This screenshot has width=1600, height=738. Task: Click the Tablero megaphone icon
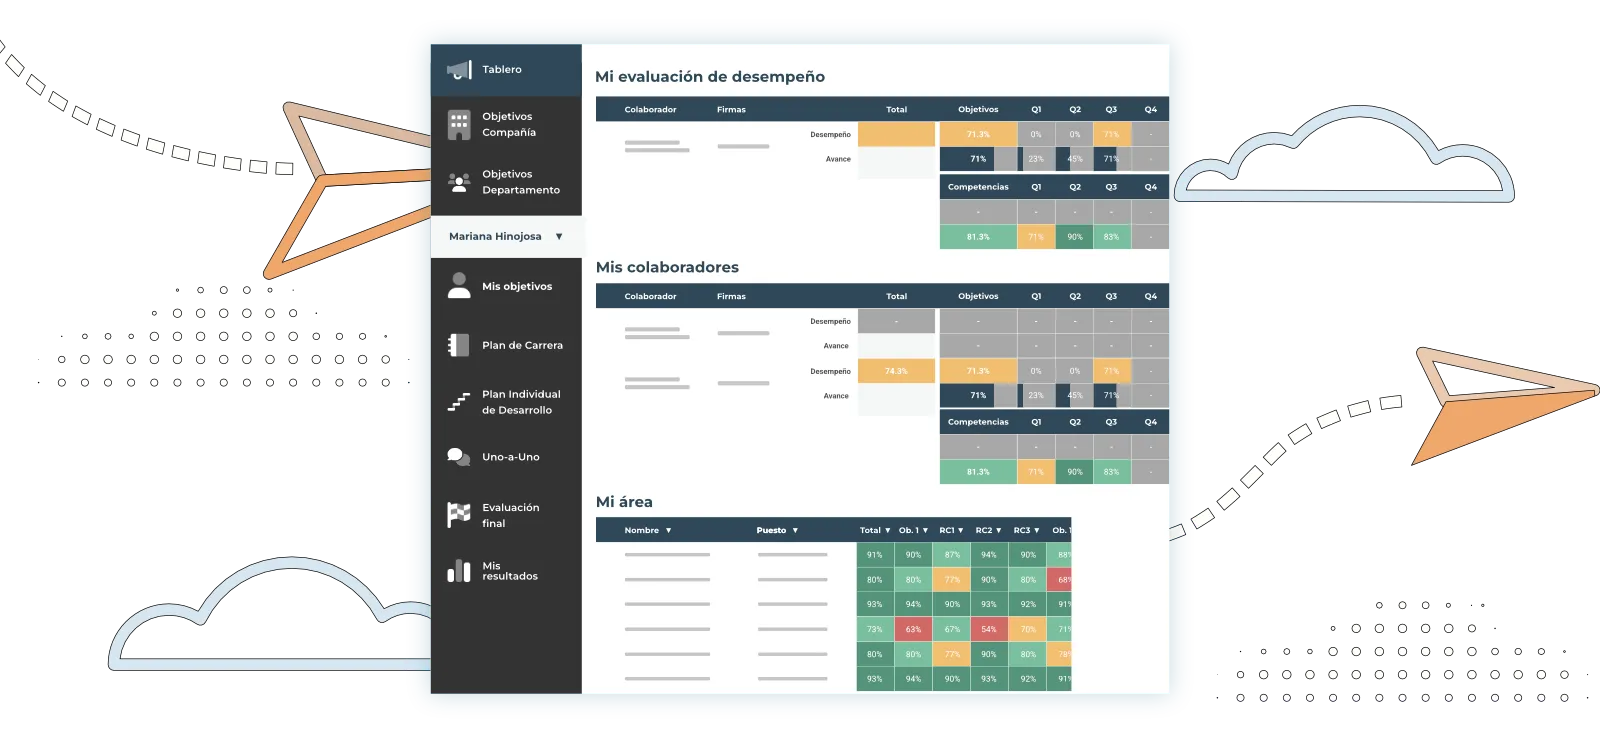tap(459, 70)
